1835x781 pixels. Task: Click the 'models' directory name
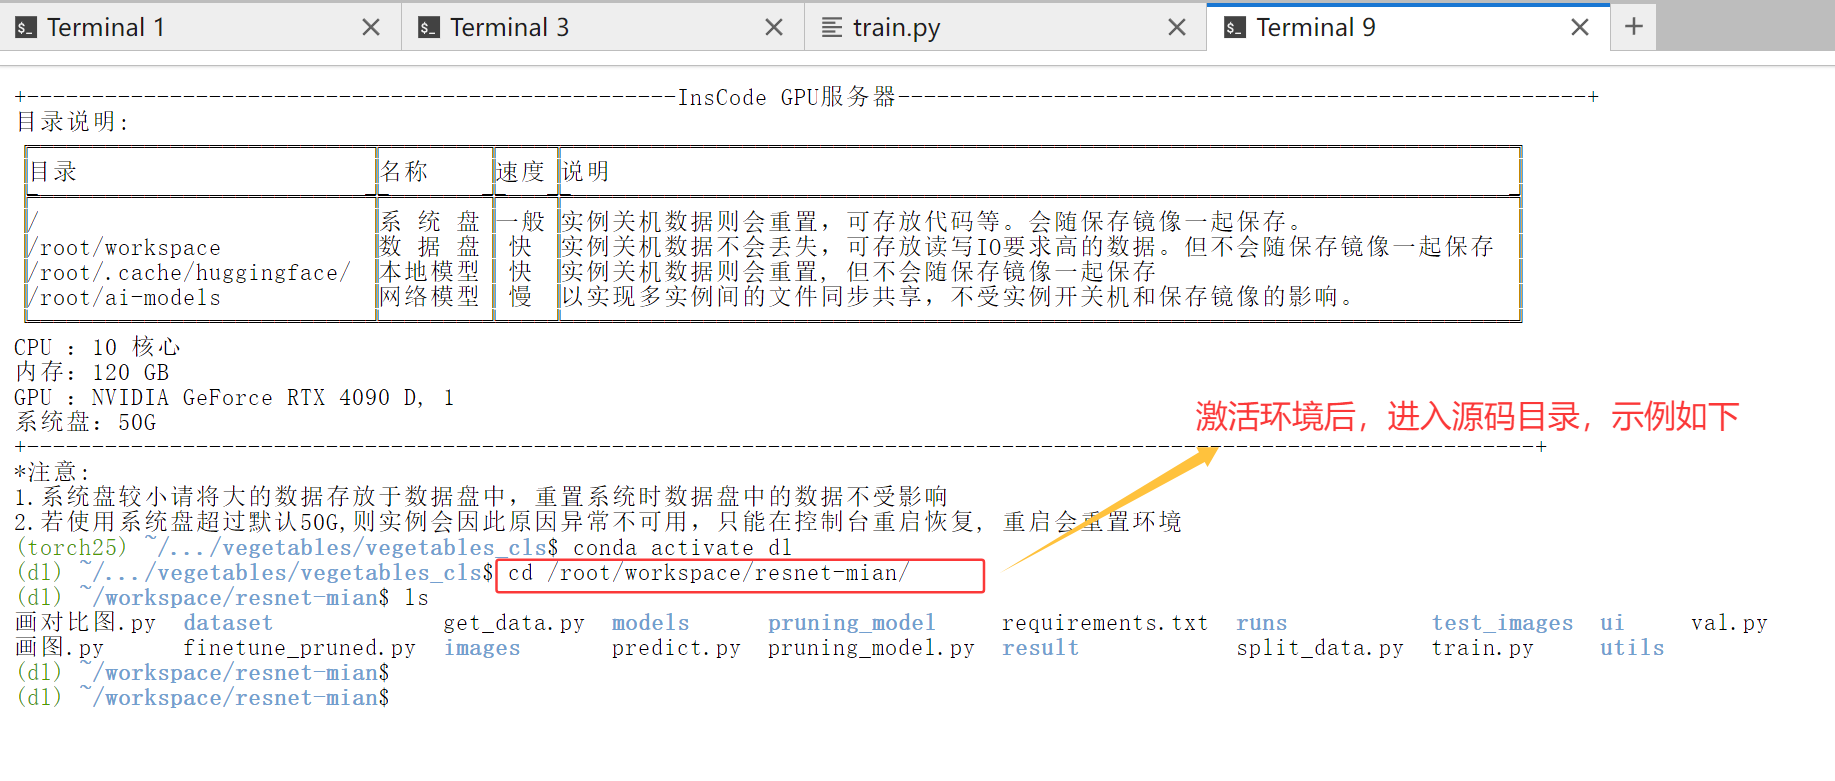coord(651,623)
